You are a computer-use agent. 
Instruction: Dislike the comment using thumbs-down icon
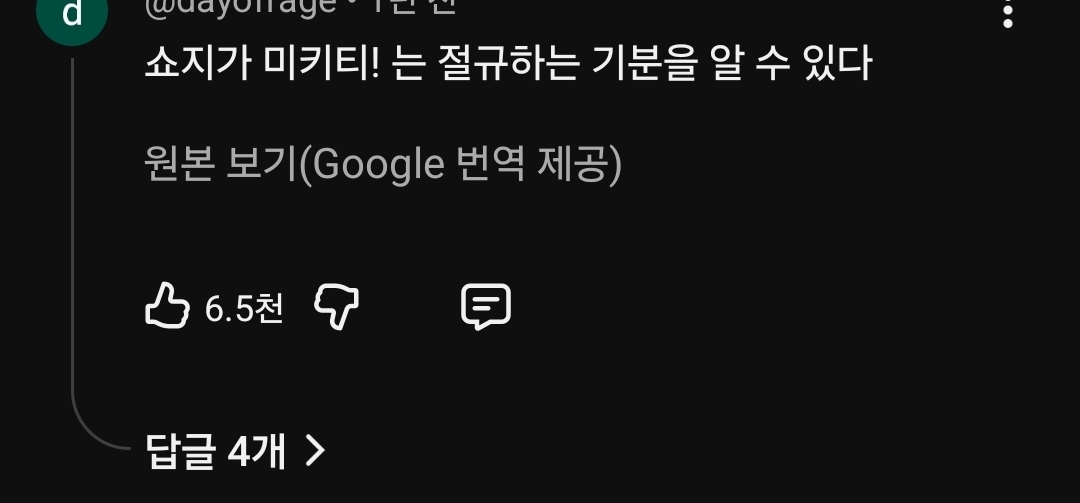337,307
